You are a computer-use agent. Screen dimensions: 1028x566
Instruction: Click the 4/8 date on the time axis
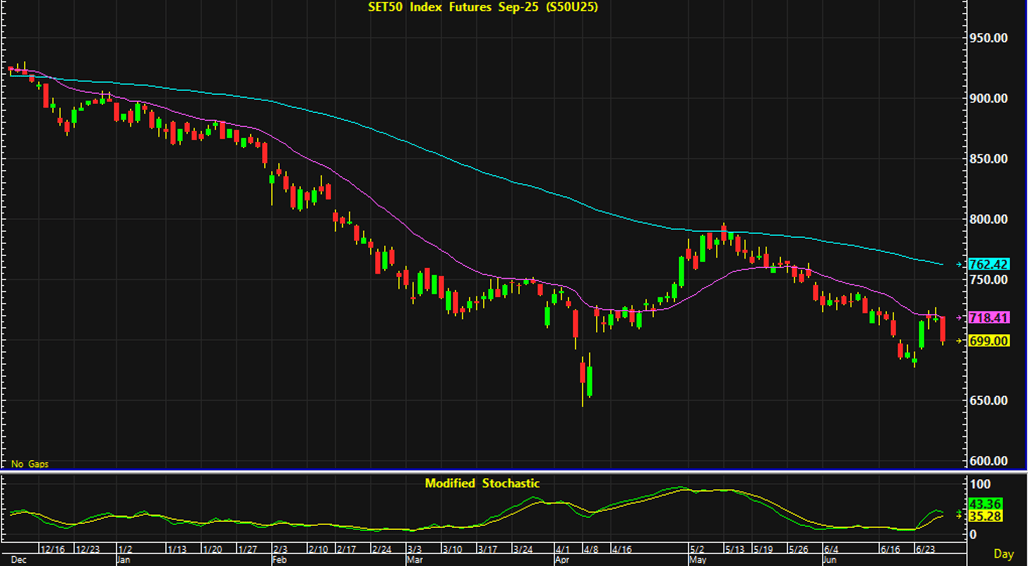click(590, 549)
